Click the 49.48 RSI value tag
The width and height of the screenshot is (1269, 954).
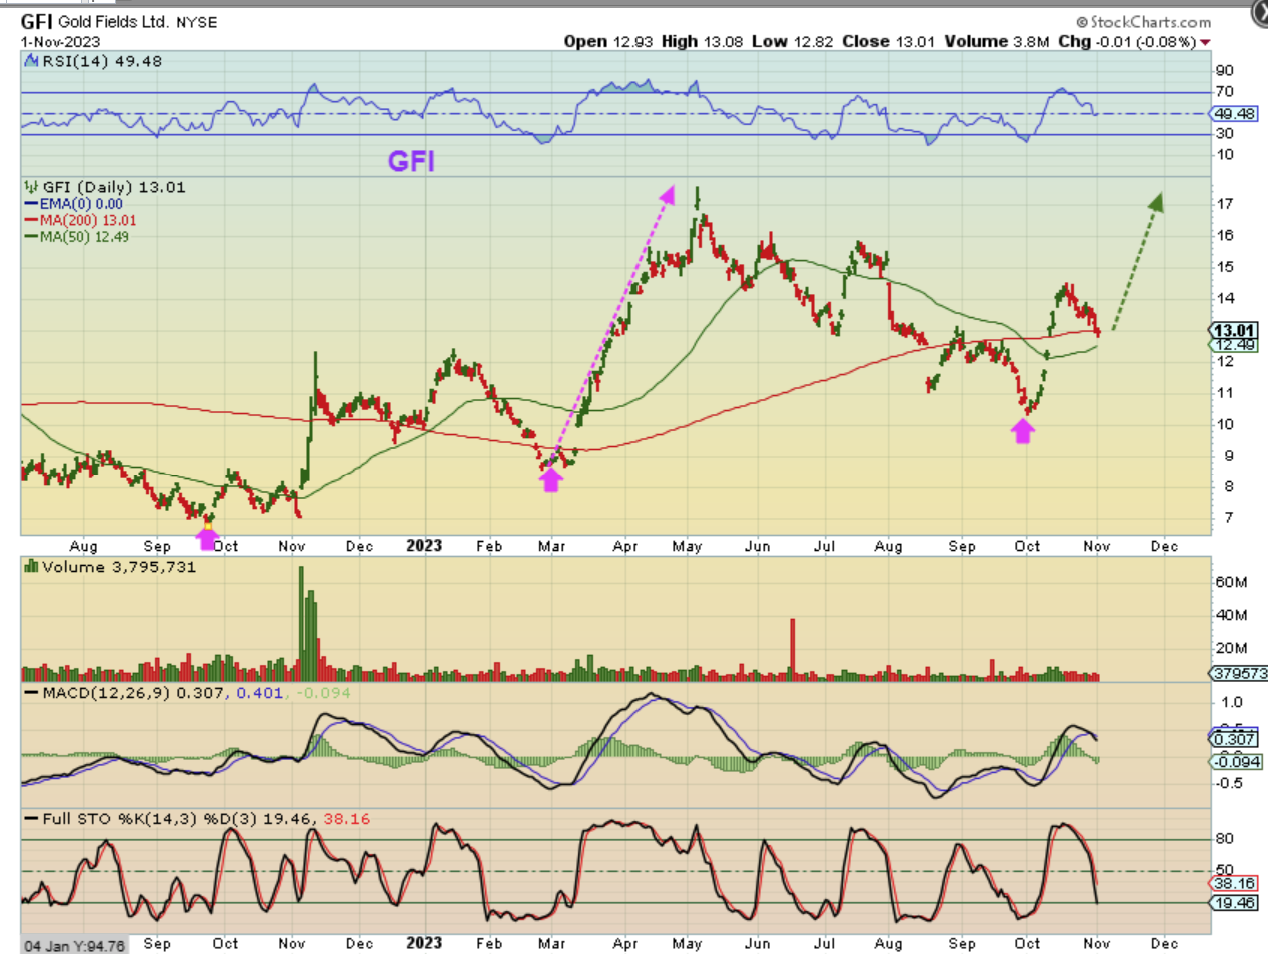coord(1235,114)
